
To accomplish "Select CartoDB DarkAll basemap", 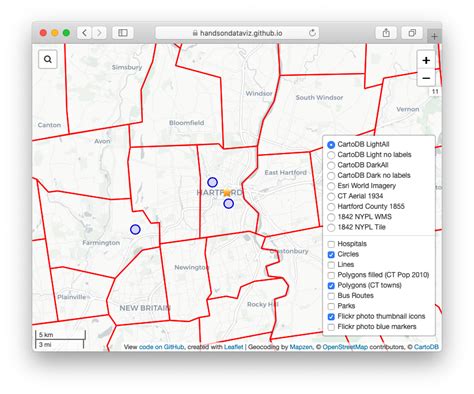I will (x=358, y=165).
